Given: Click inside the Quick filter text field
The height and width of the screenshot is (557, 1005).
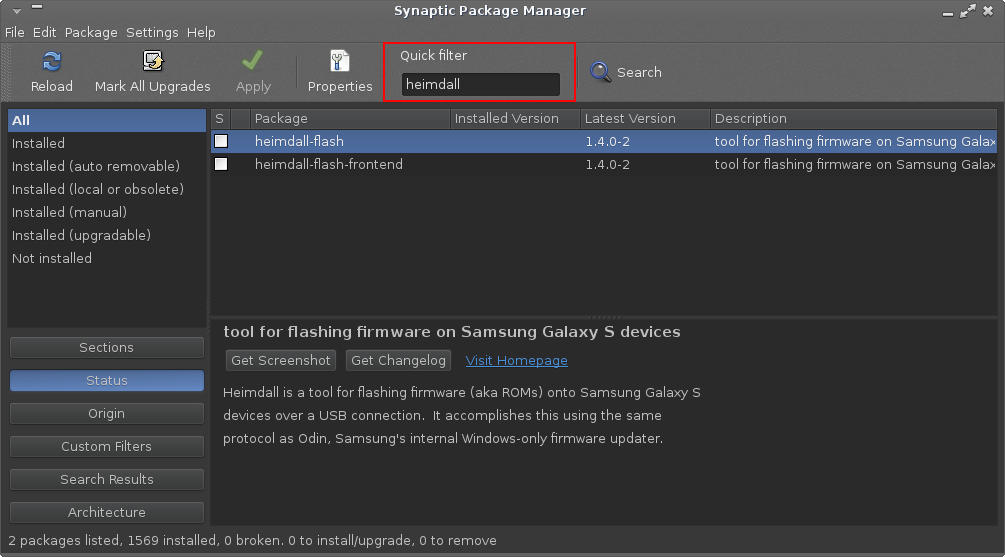Looking at the screenshot, I should click(x=480, y=85).
